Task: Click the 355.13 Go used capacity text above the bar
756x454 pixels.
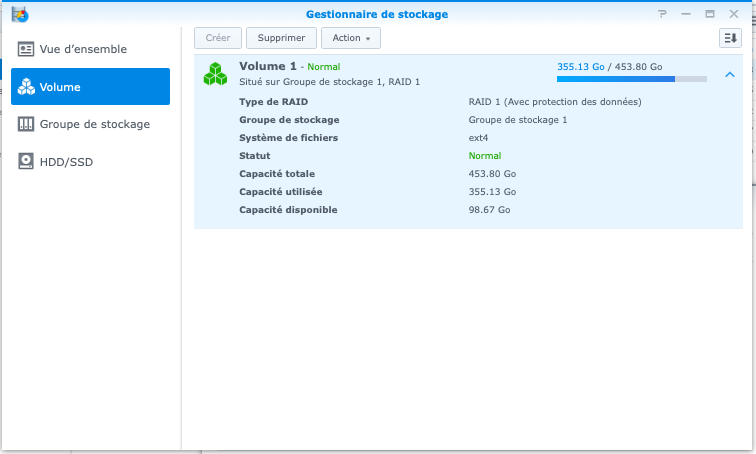Action: click(580, 66)
